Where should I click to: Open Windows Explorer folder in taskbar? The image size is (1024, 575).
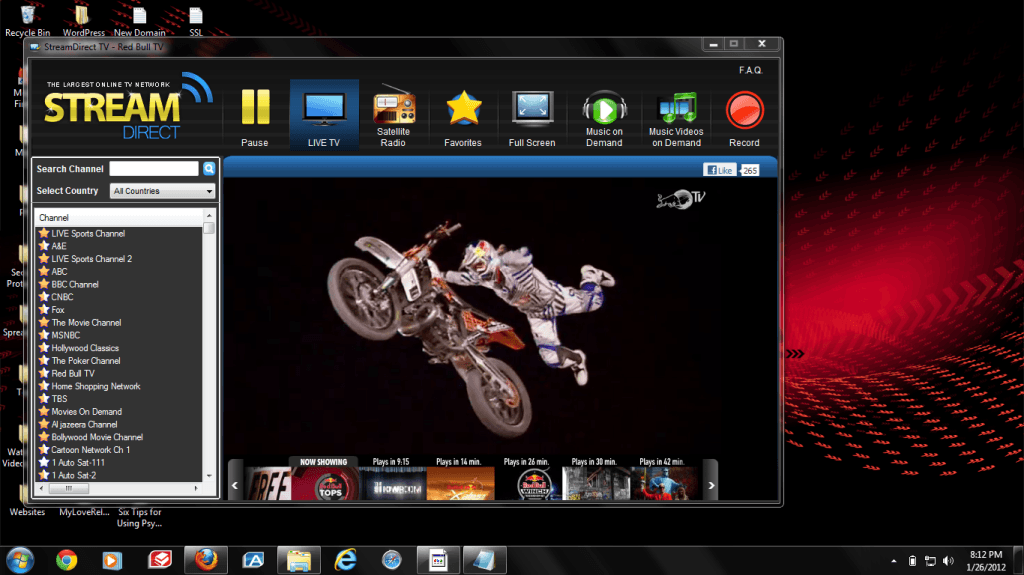(x=298, y=561)
